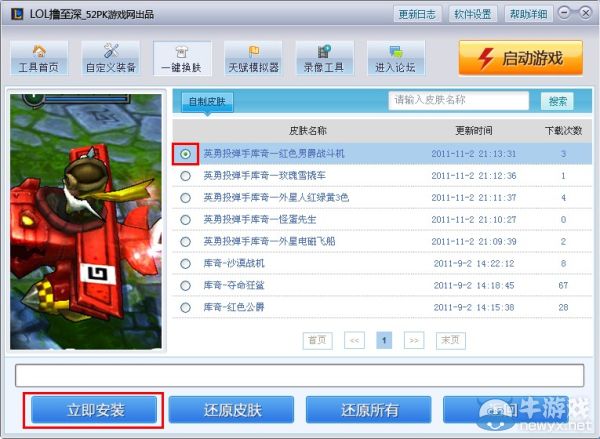Select radio for 库奇-沙漠战机 skin
The width and height of the screenshot is (600, 439).
[186, 264]
